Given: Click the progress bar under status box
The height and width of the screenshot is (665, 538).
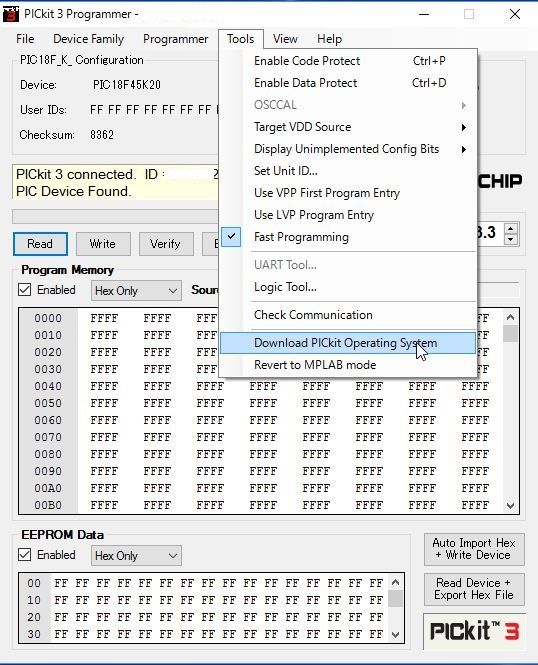Looking at the screenshot, I should click(115, 216).
